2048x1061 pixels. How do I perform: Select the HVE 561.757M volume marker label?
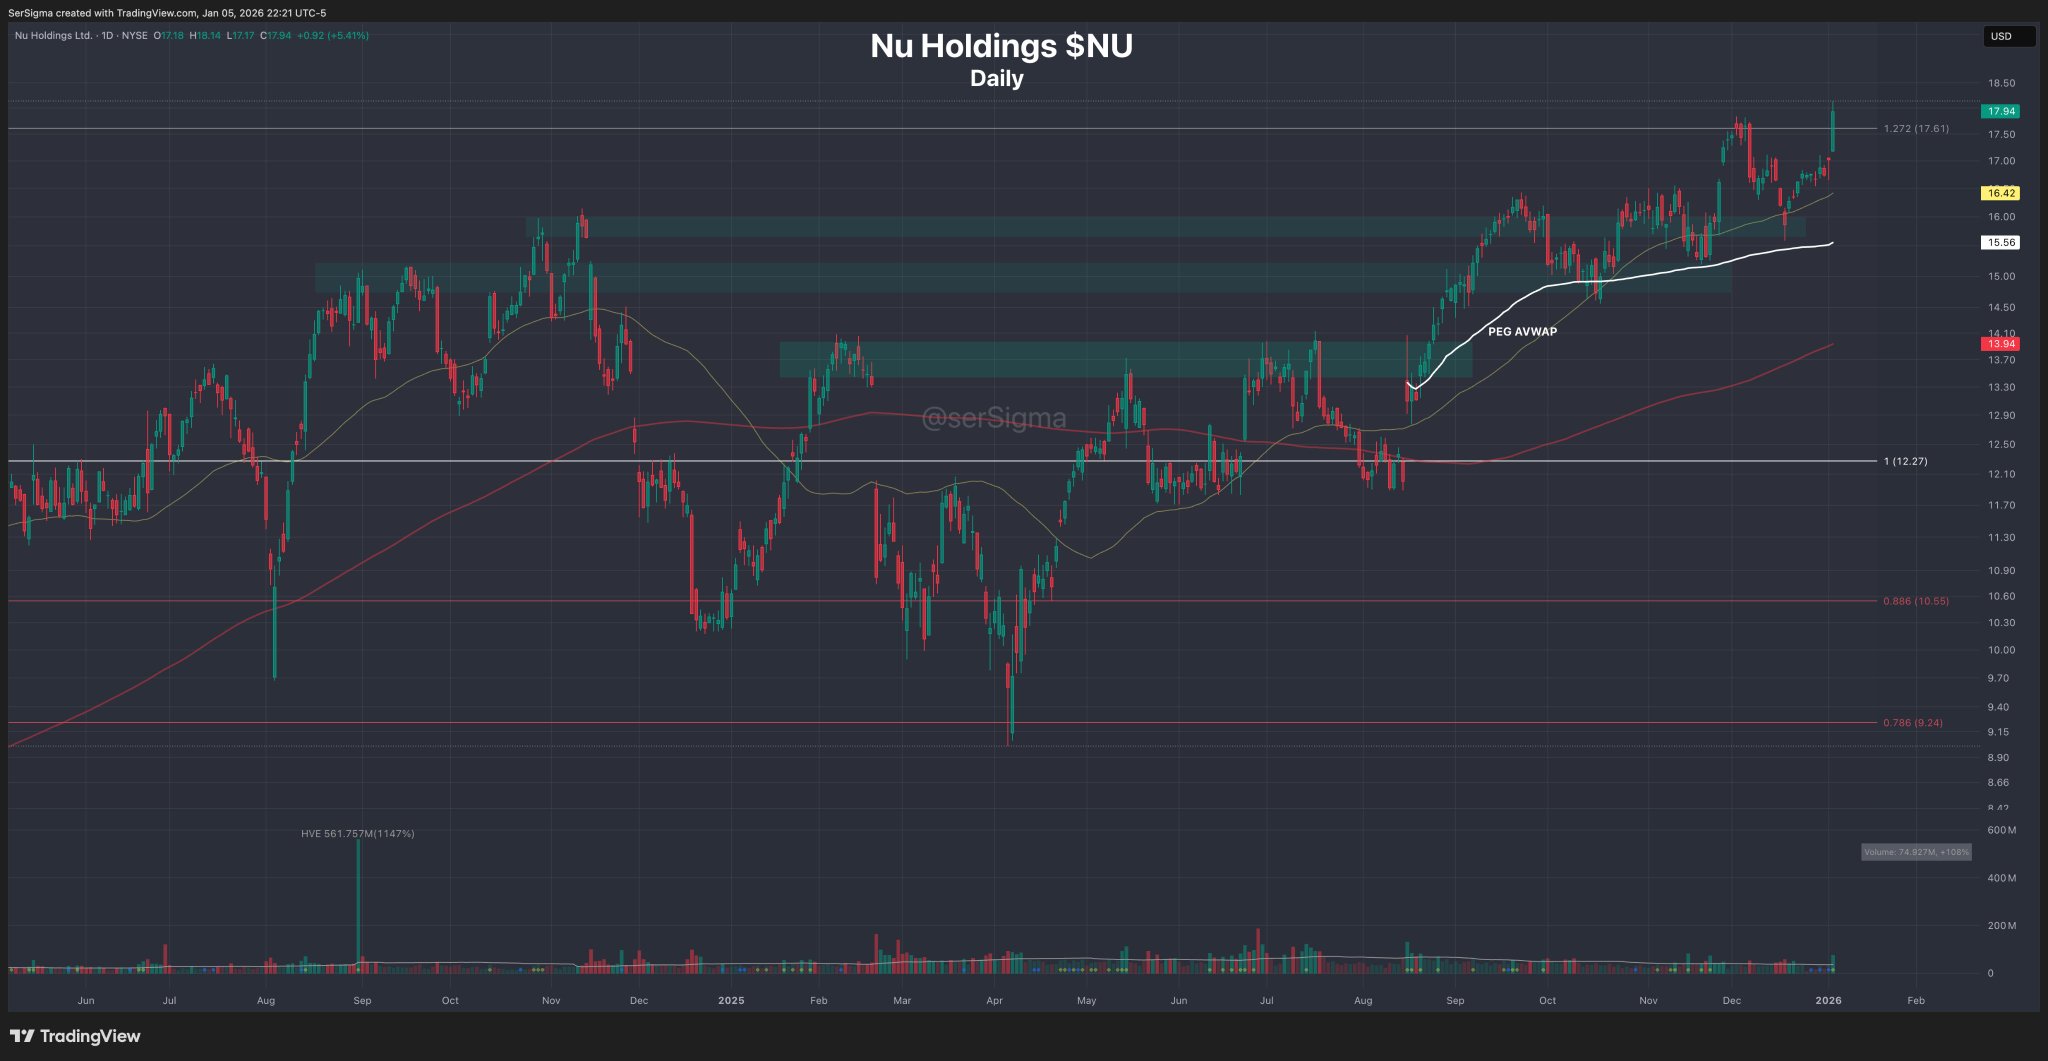(357, 833)
